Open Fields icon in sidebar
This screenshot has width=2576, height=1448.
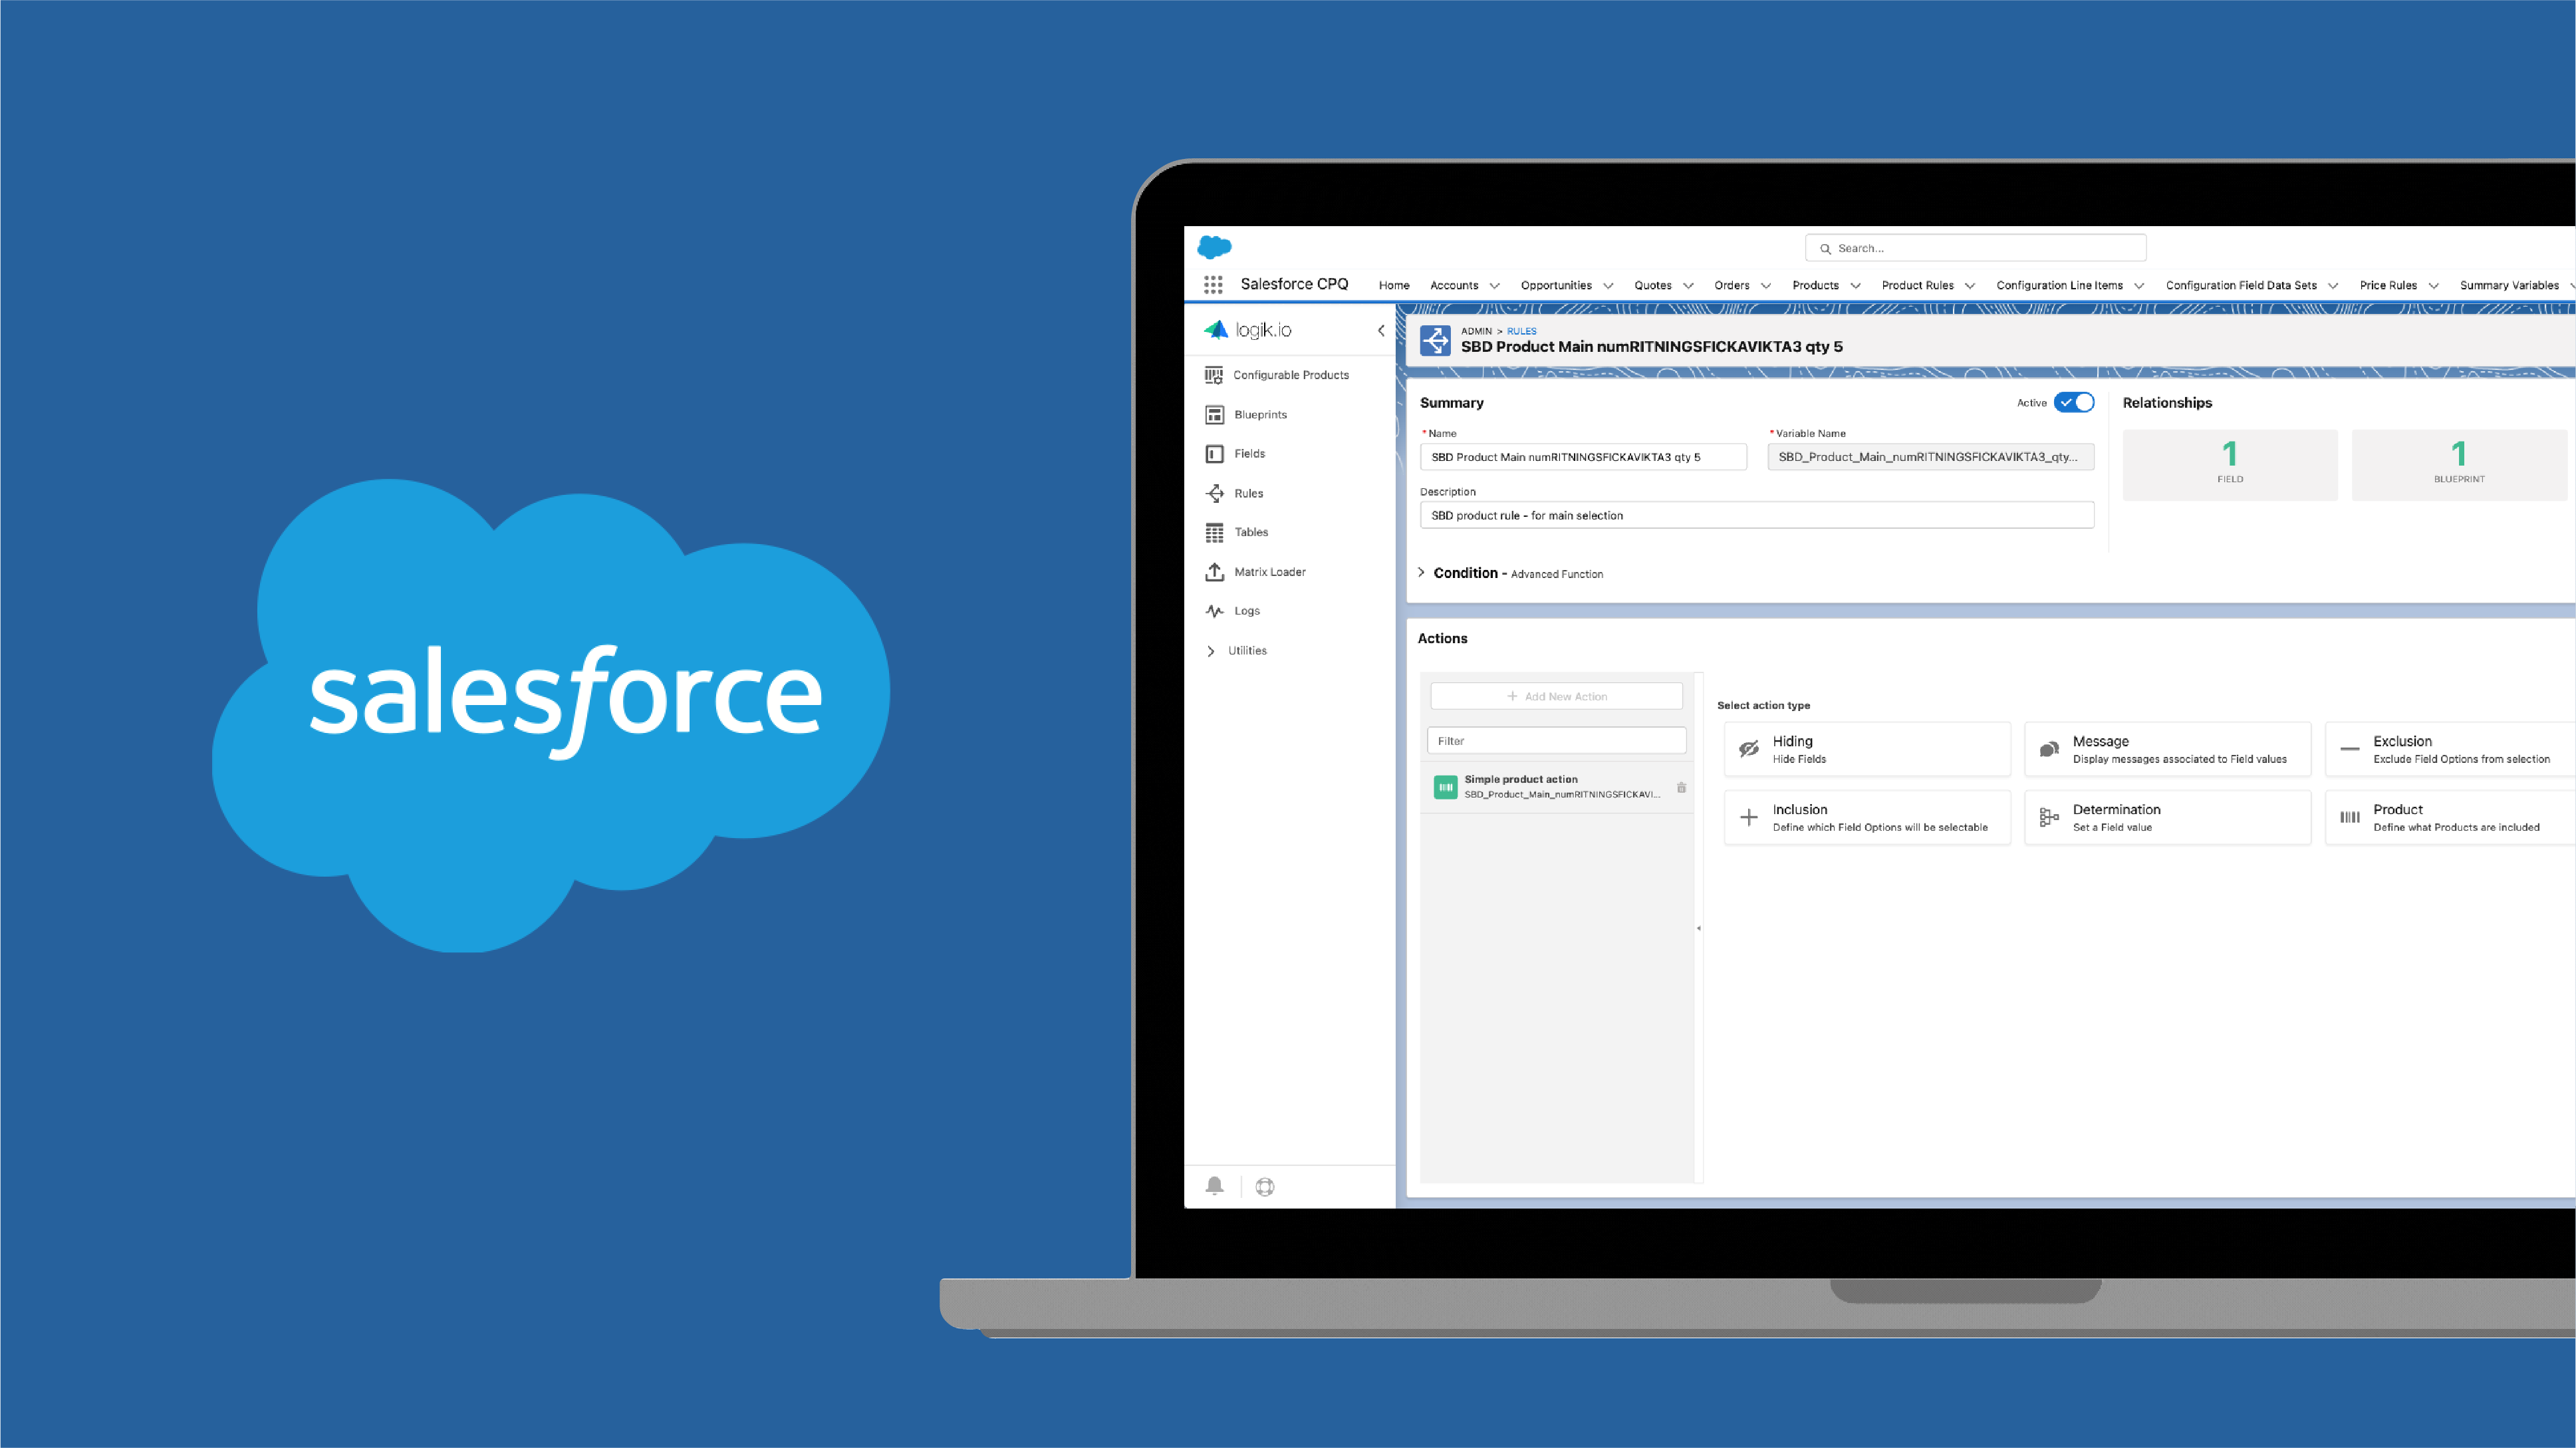tap(1214, 454)
